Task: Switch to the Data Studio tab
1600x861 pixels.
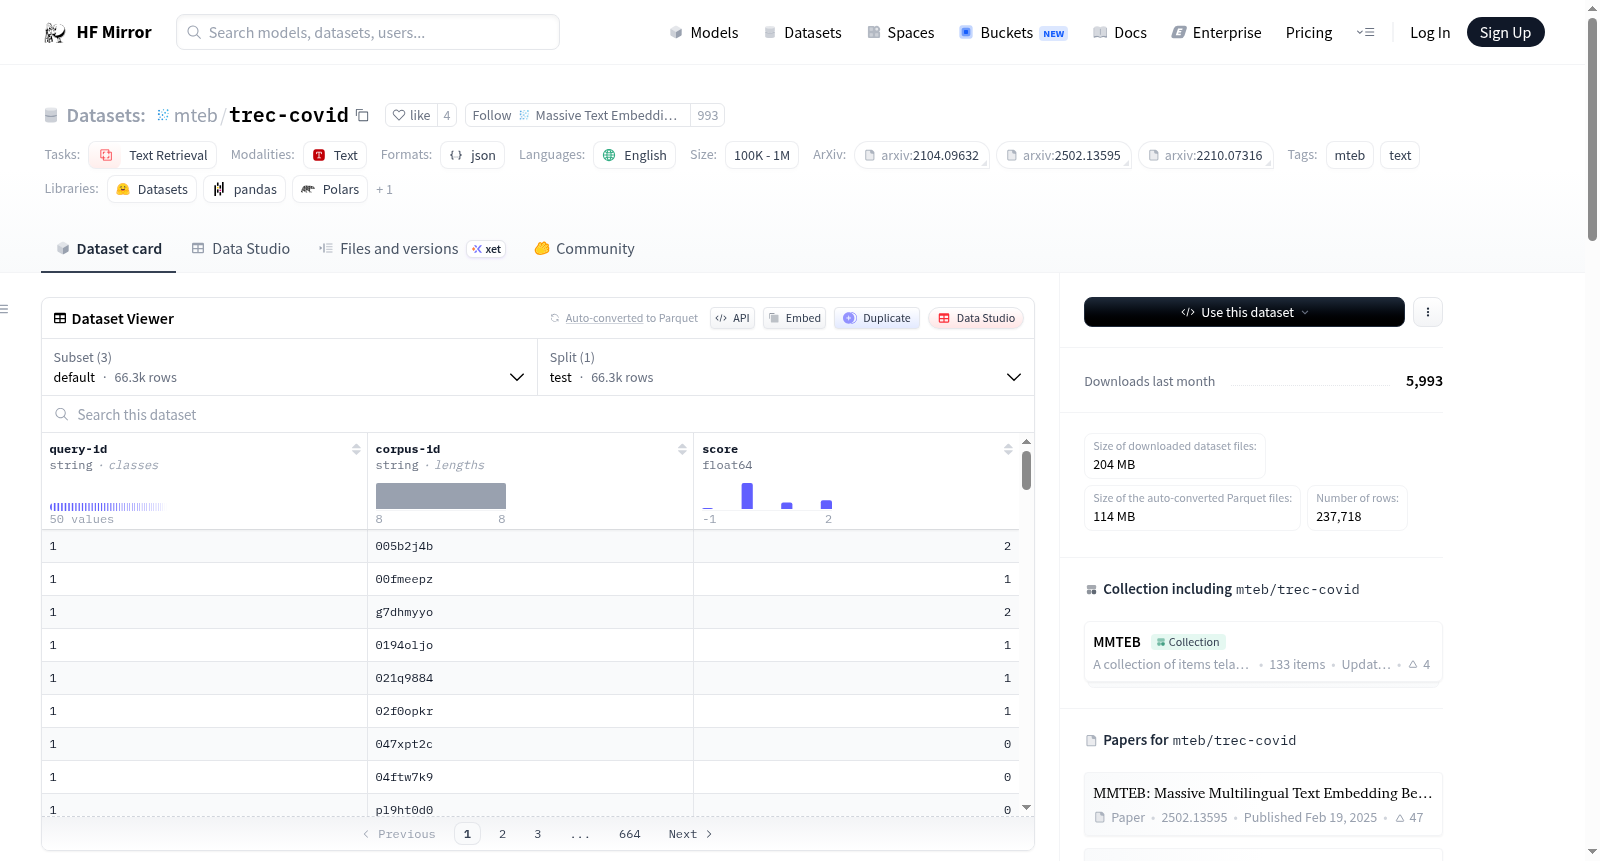Action: [241, 249]
